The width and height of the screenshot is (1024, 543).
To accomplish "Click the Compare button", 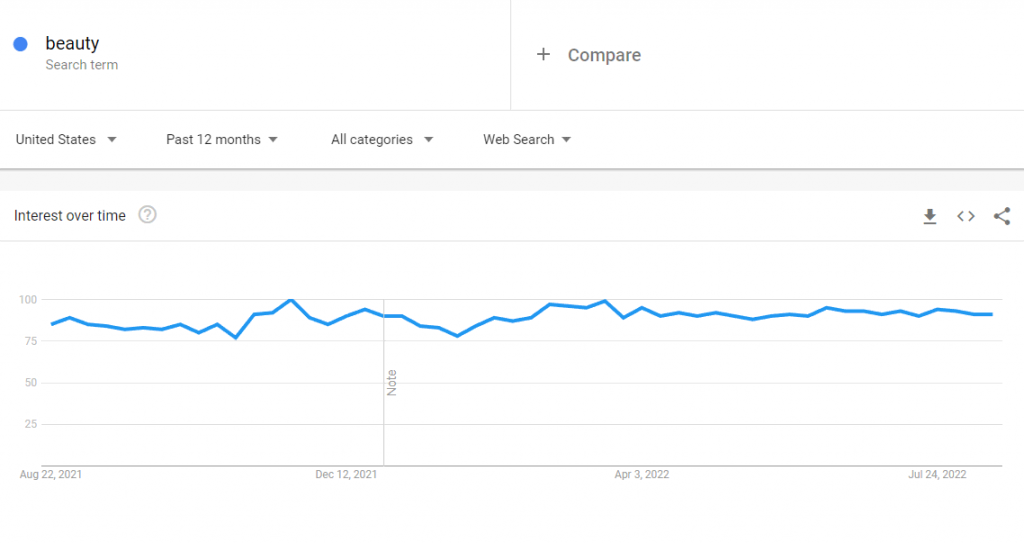I will click(604, 55).
